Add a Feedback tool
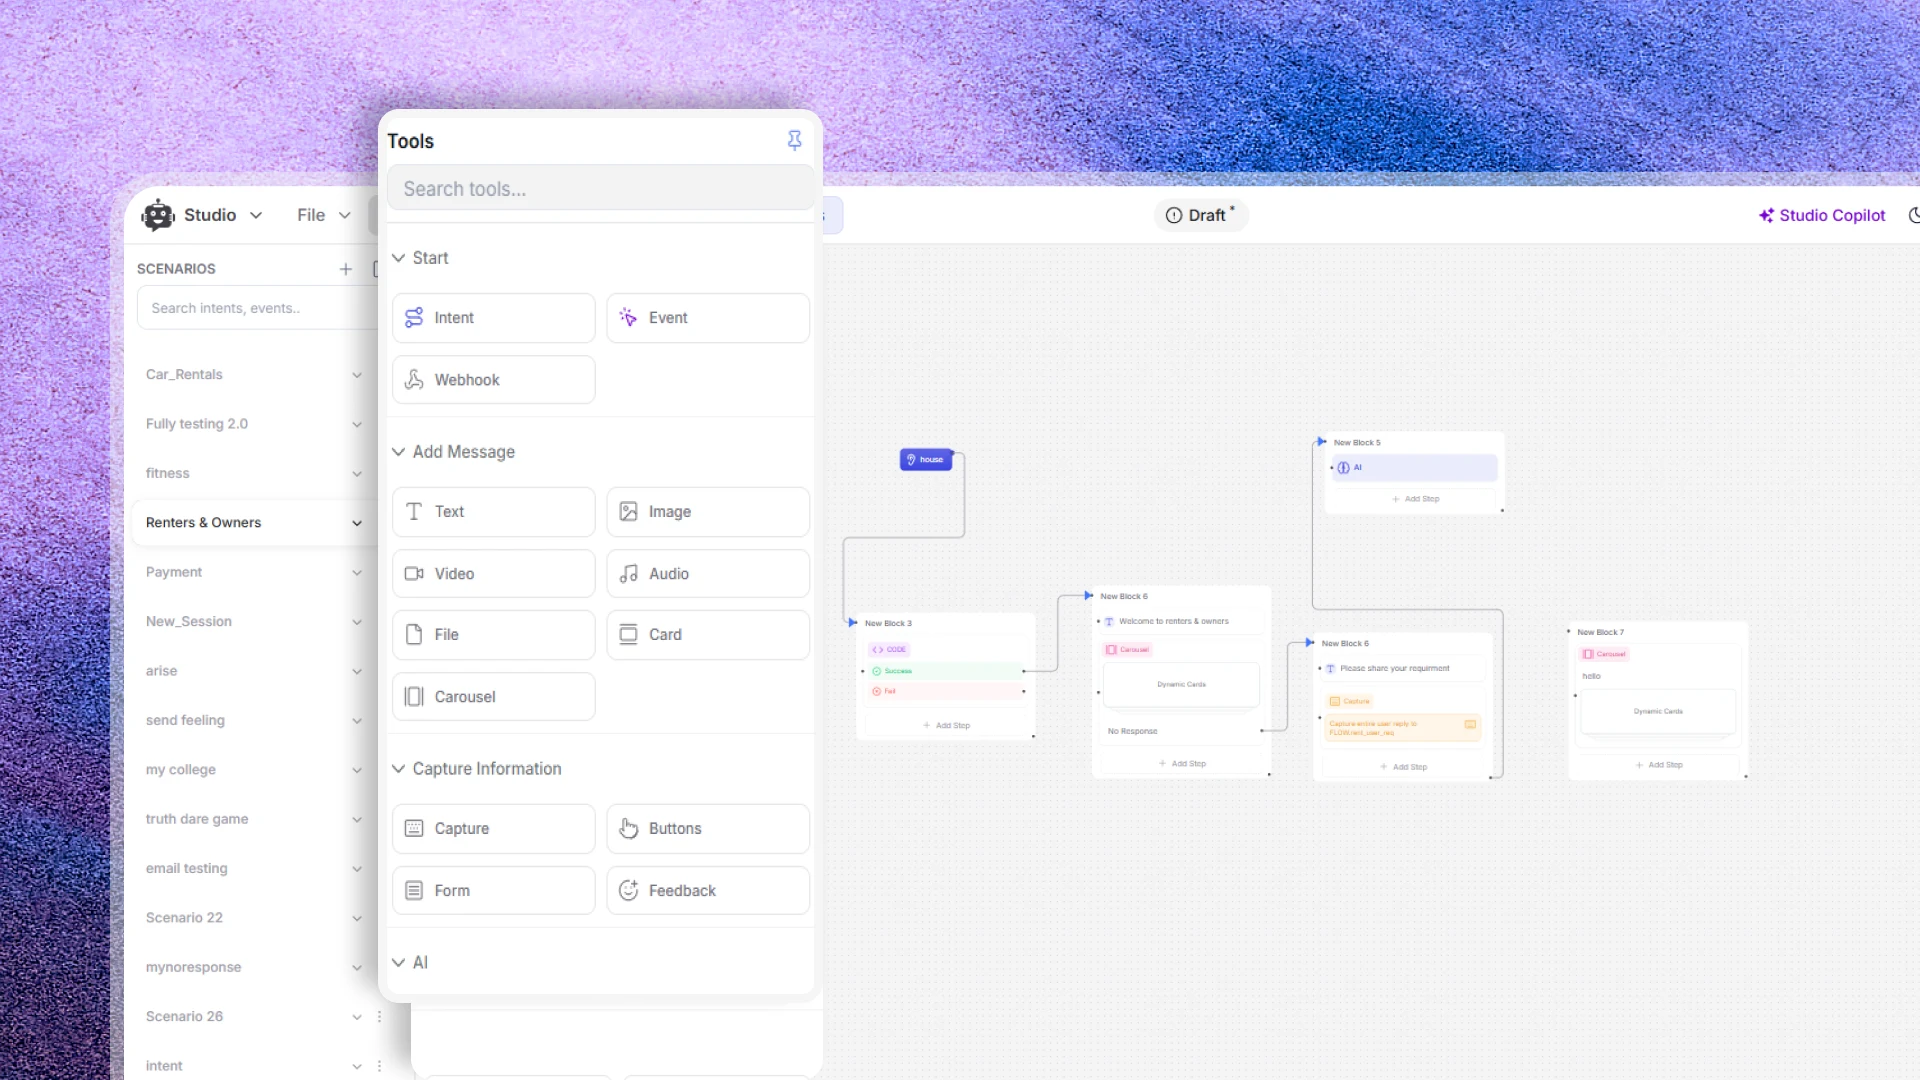 coord(707,891)
